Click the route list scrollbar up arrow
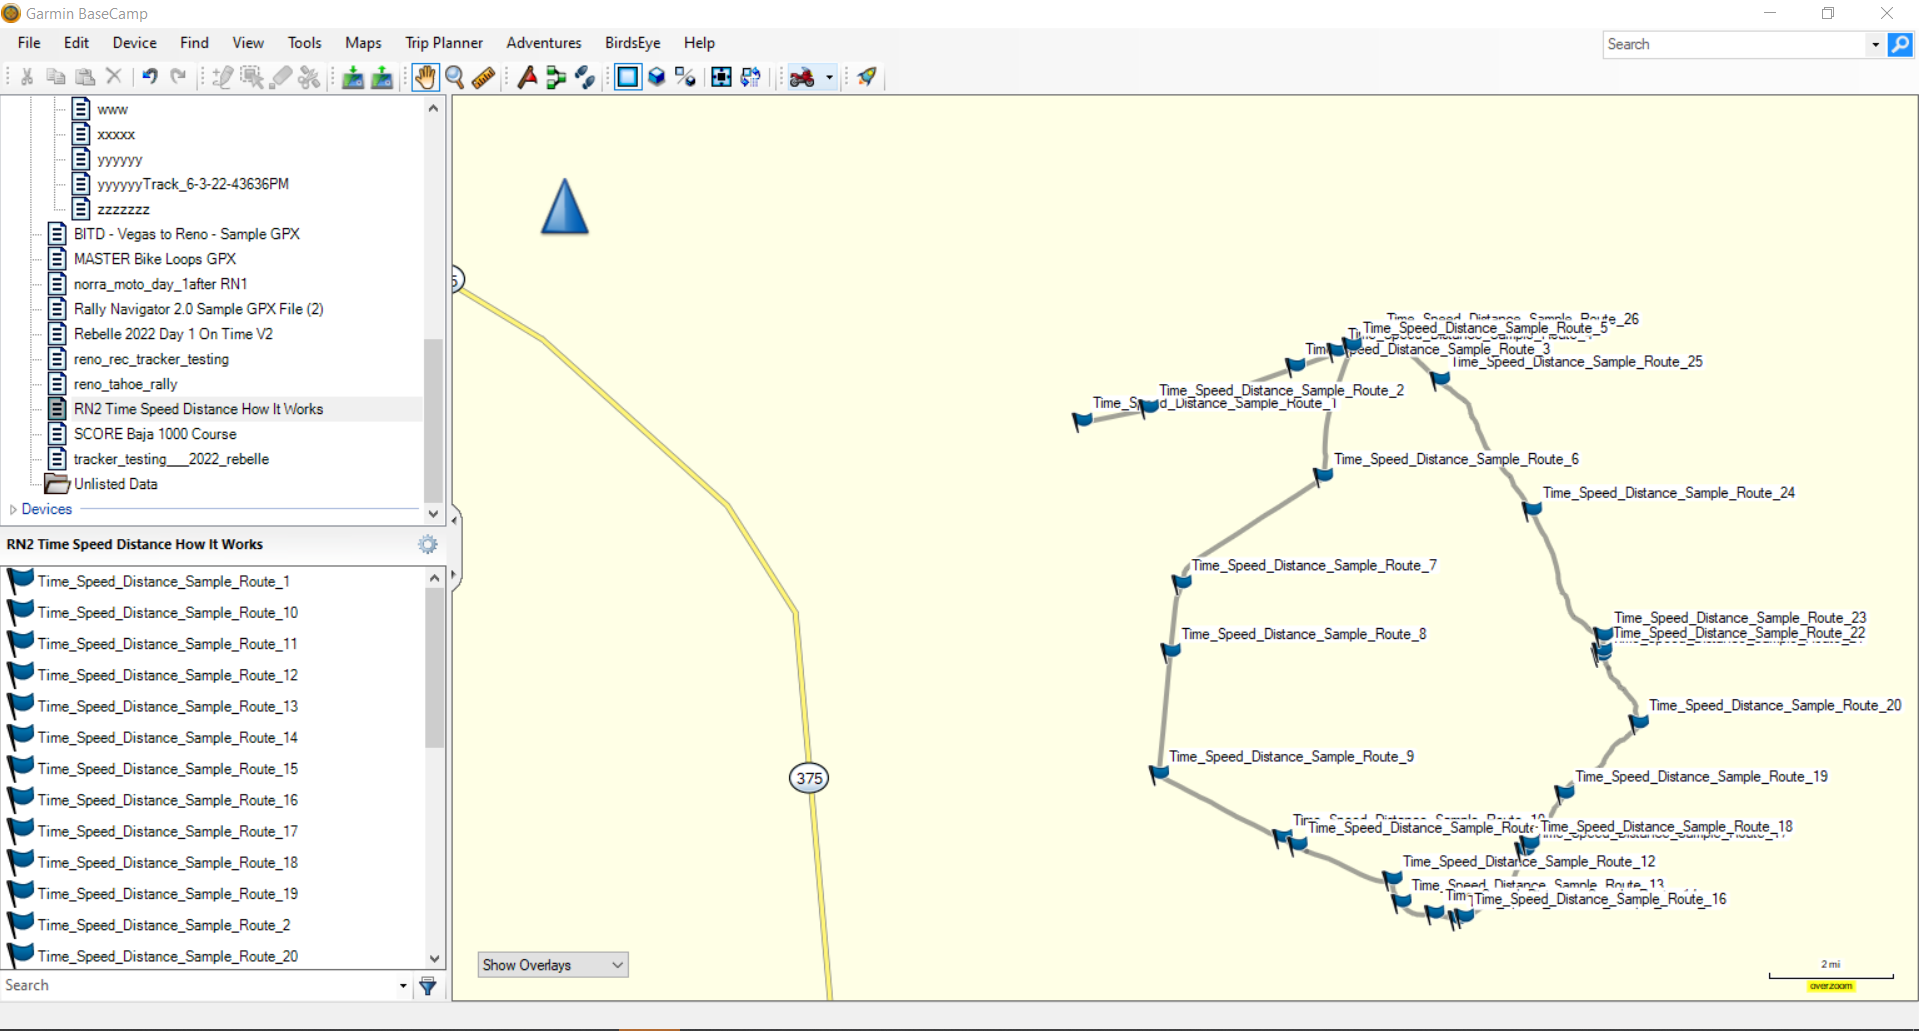The height and width of the screenshot is (1031, 1919). coord(434,578)
